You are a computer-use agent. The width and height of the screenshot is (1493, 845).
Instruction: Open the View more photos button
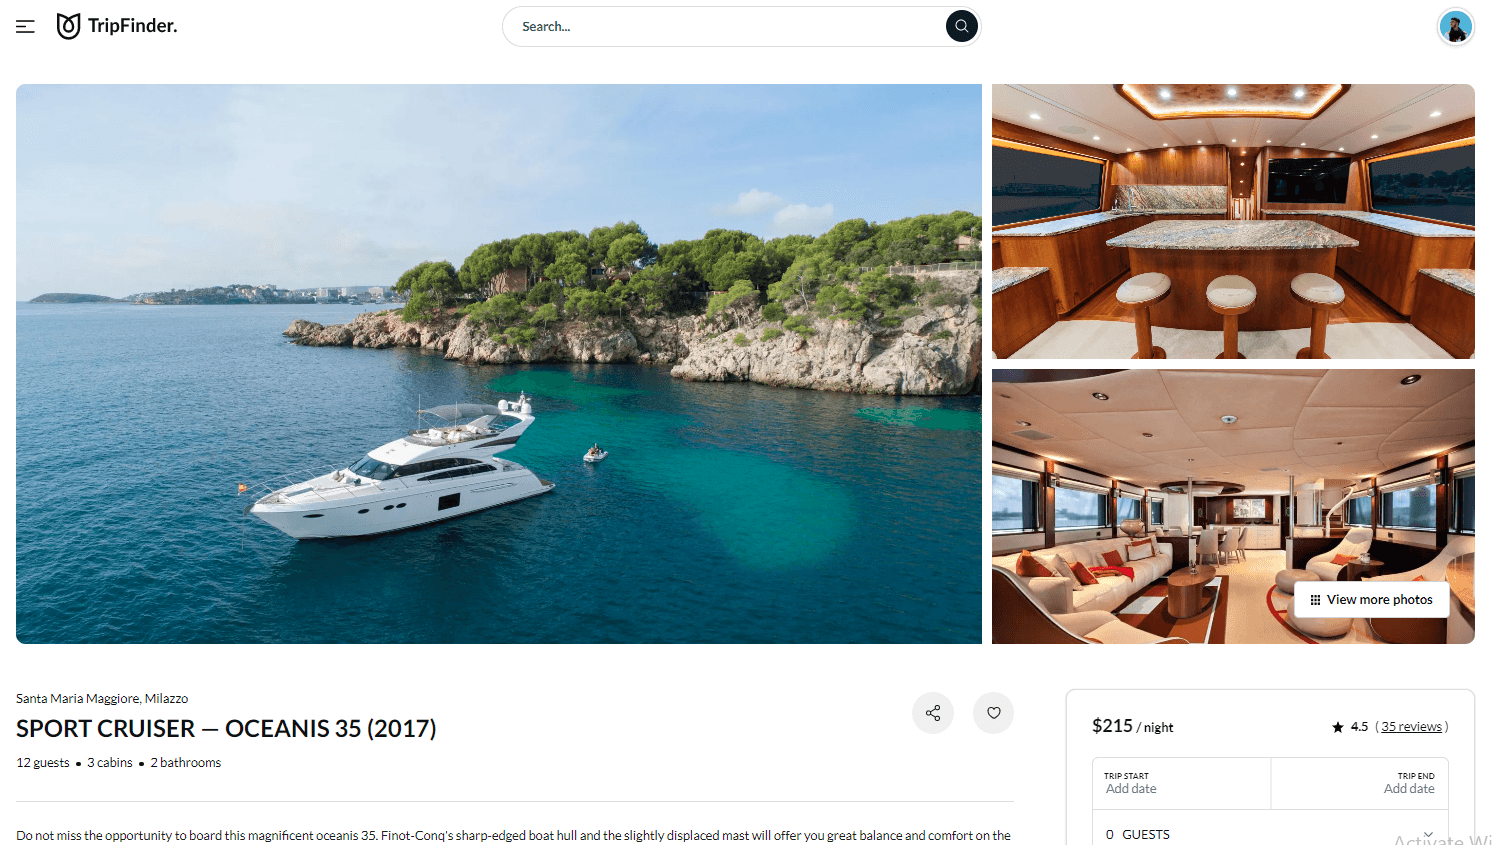pyautogui.click(x=1372, y=600)
